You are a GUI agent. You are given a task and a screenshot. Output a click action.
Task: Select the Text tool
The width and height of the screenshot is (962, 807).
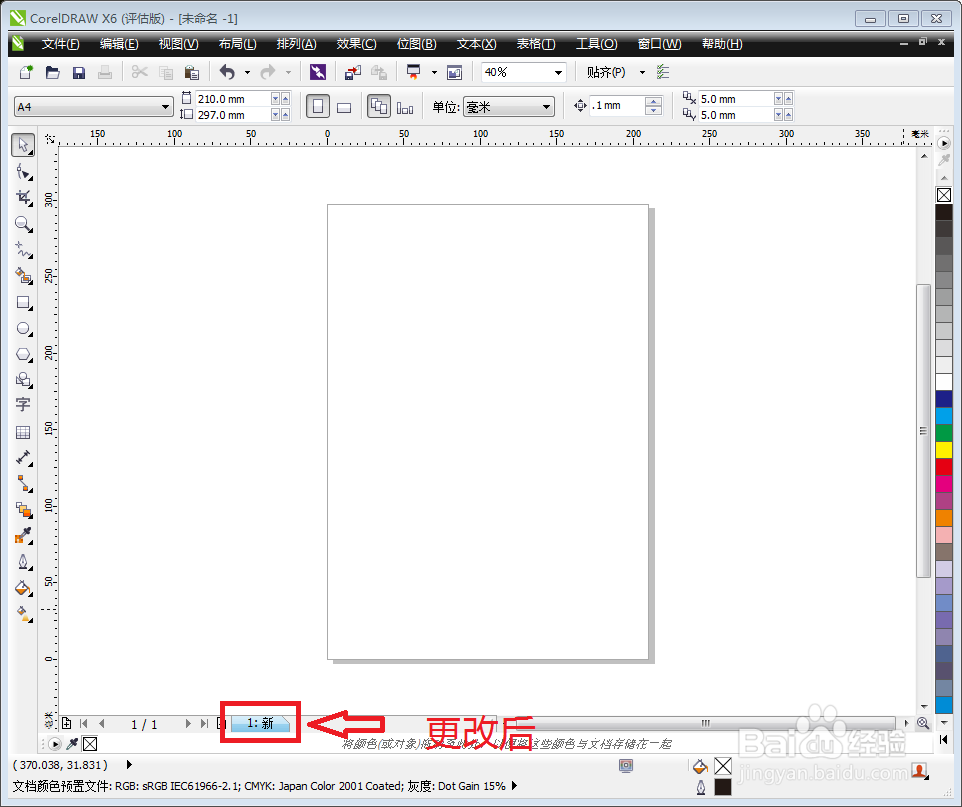pyautogui.click(x=23, y=405)
